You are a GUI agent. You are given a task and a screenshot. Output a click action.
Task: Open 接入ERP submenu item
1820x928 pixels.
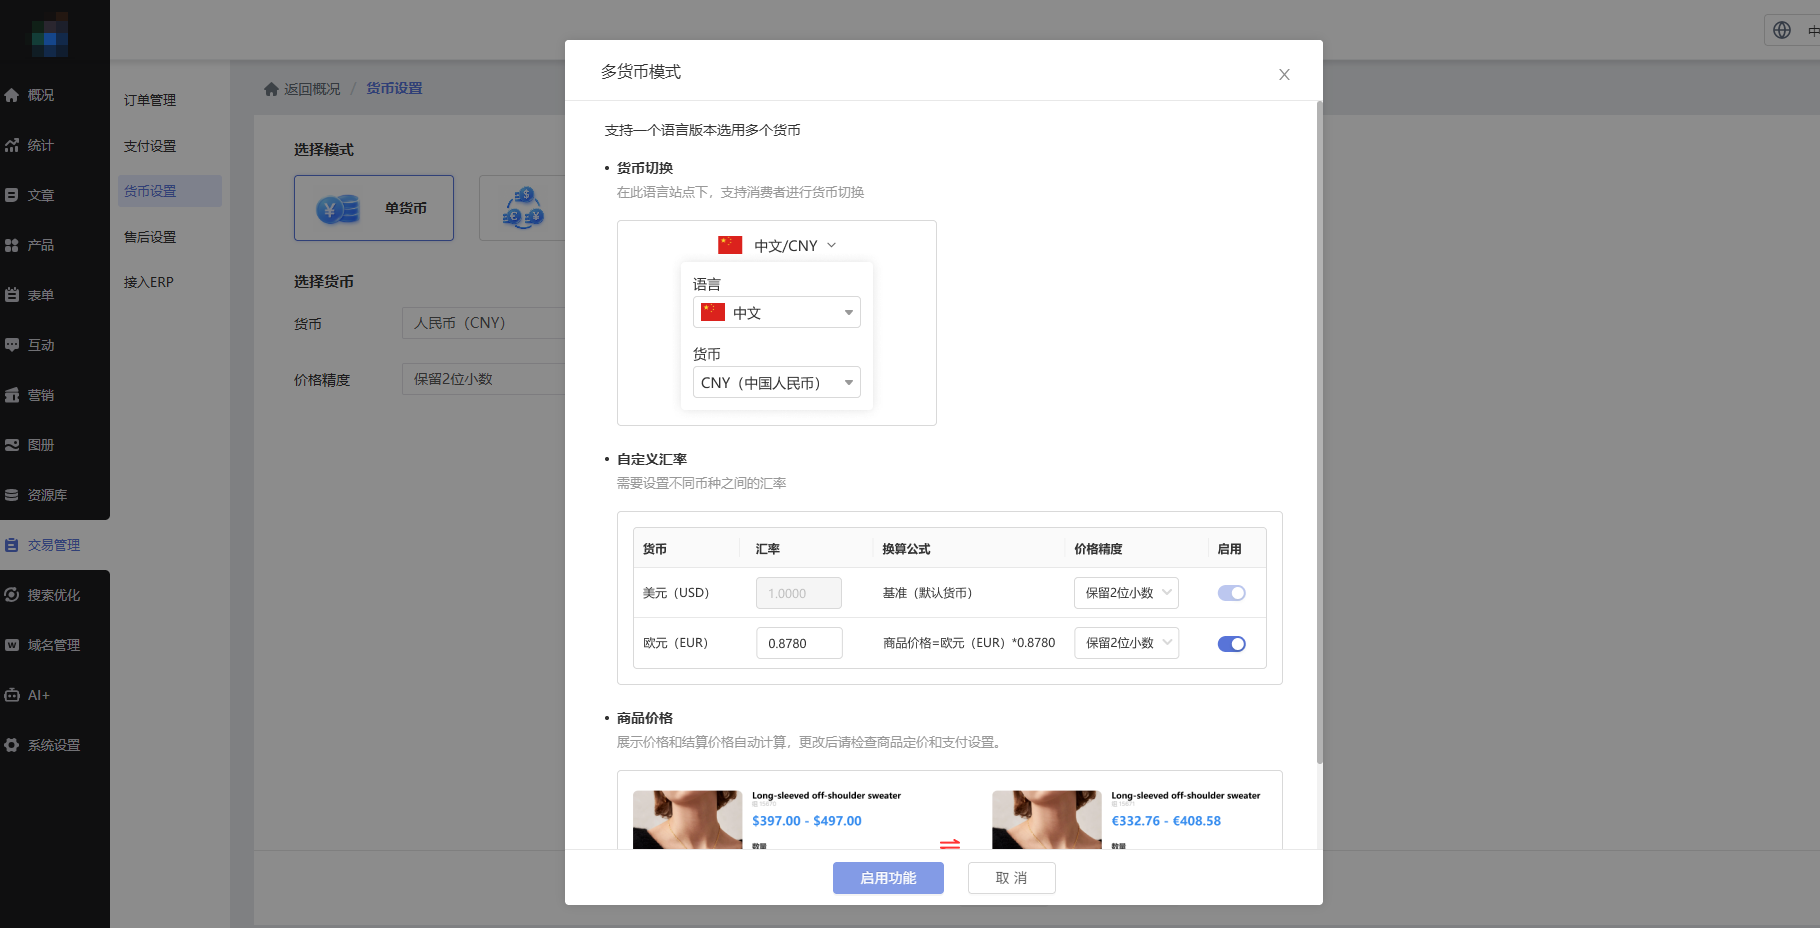click(x=149, y=282)
